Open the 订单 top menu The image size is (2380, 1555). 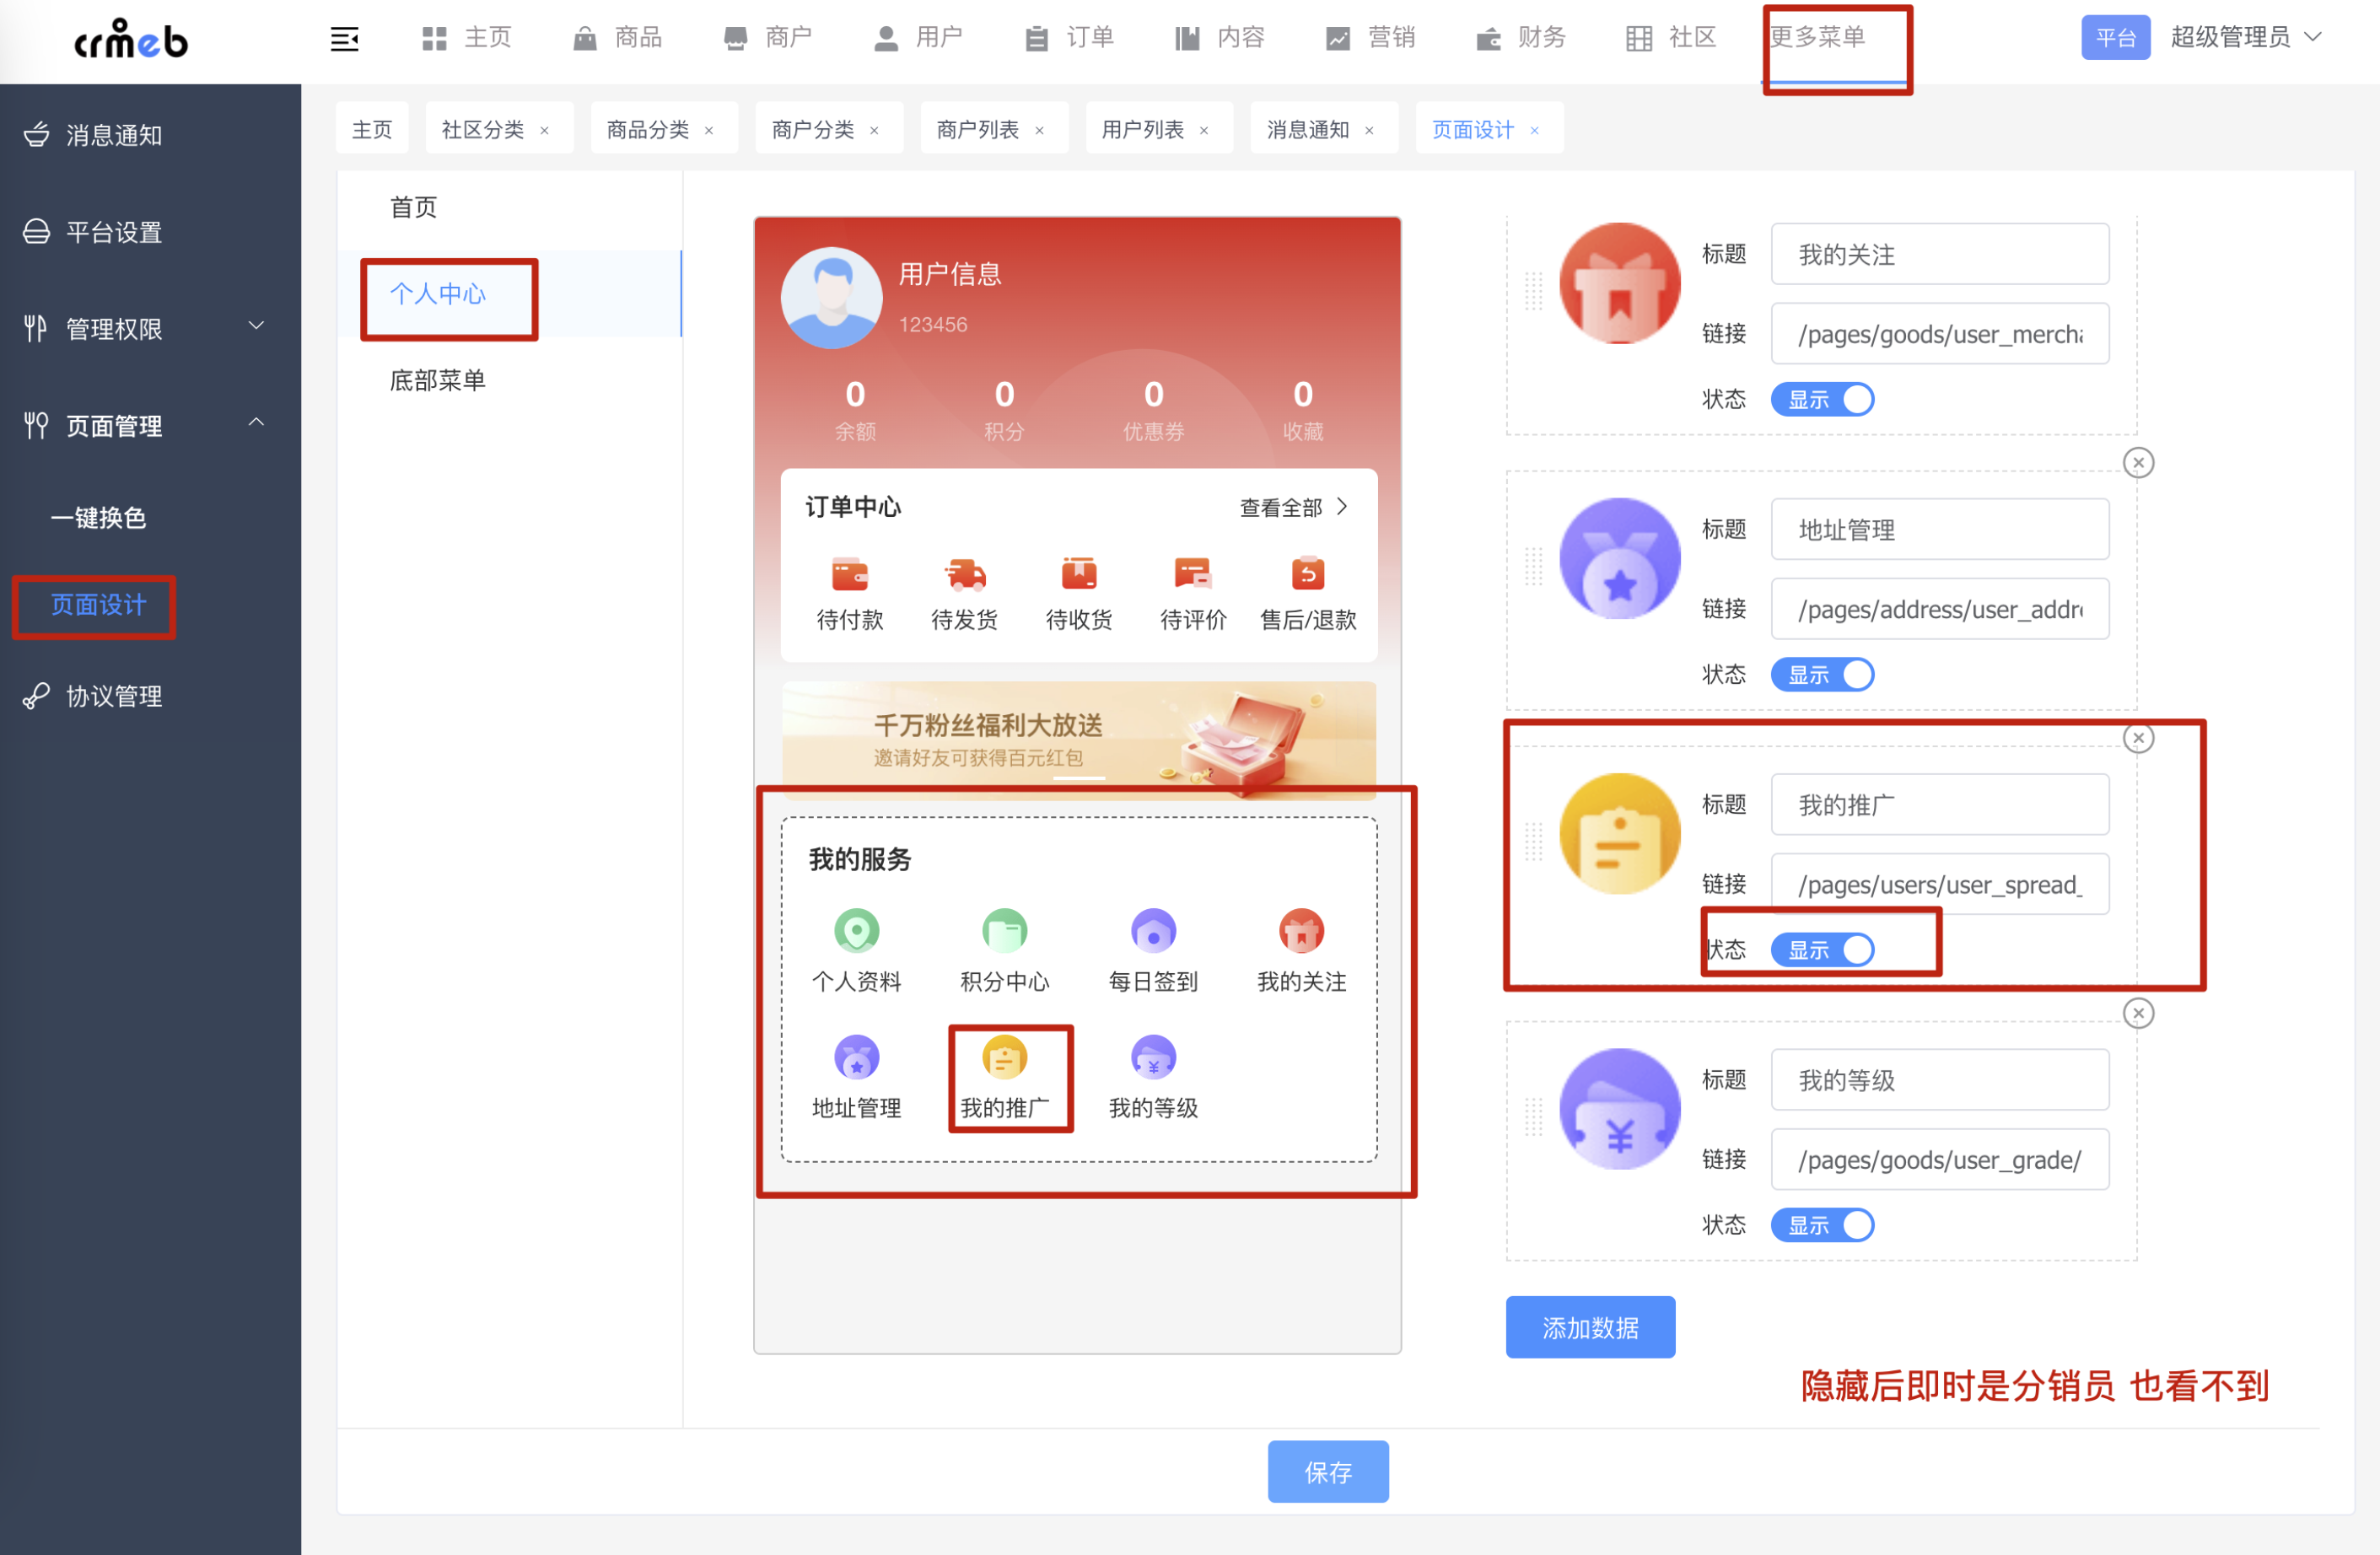pos(1069,37)
